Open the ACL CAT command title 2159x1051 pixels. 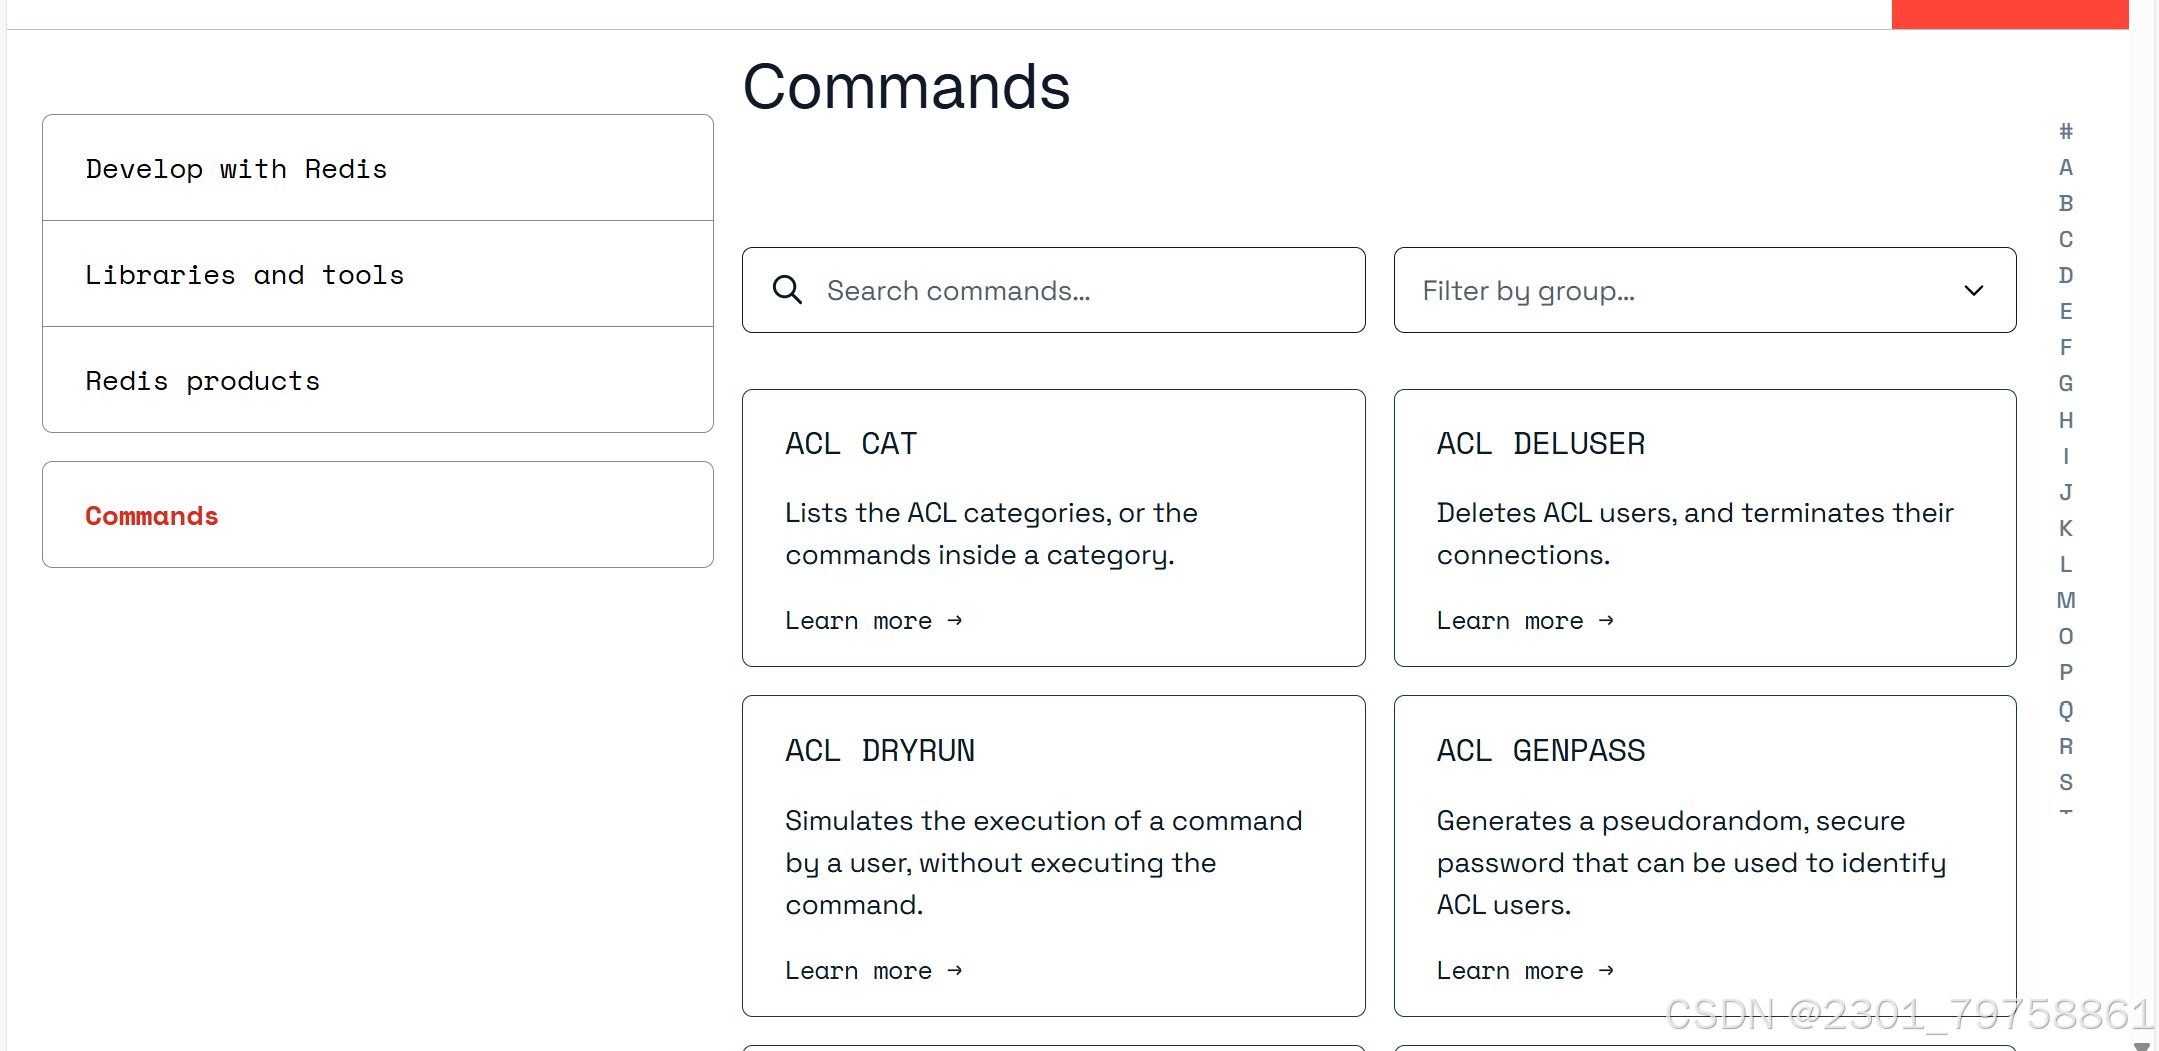tap(851, 443)
